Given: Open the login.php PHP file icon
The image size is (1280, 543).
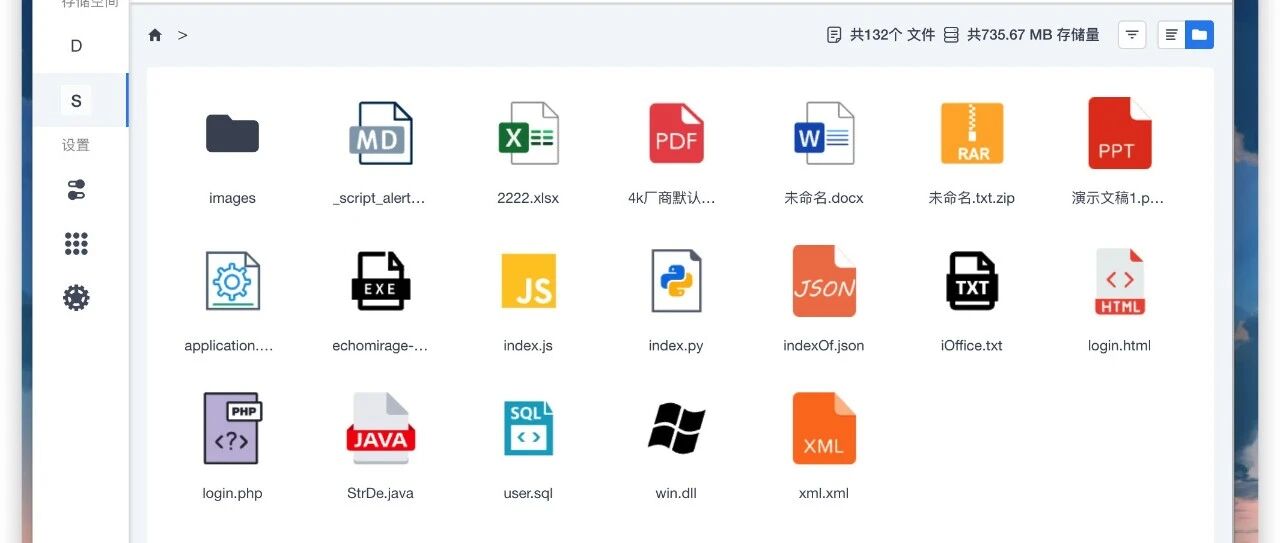Looking at the screenshot, I should coord(232,428).
